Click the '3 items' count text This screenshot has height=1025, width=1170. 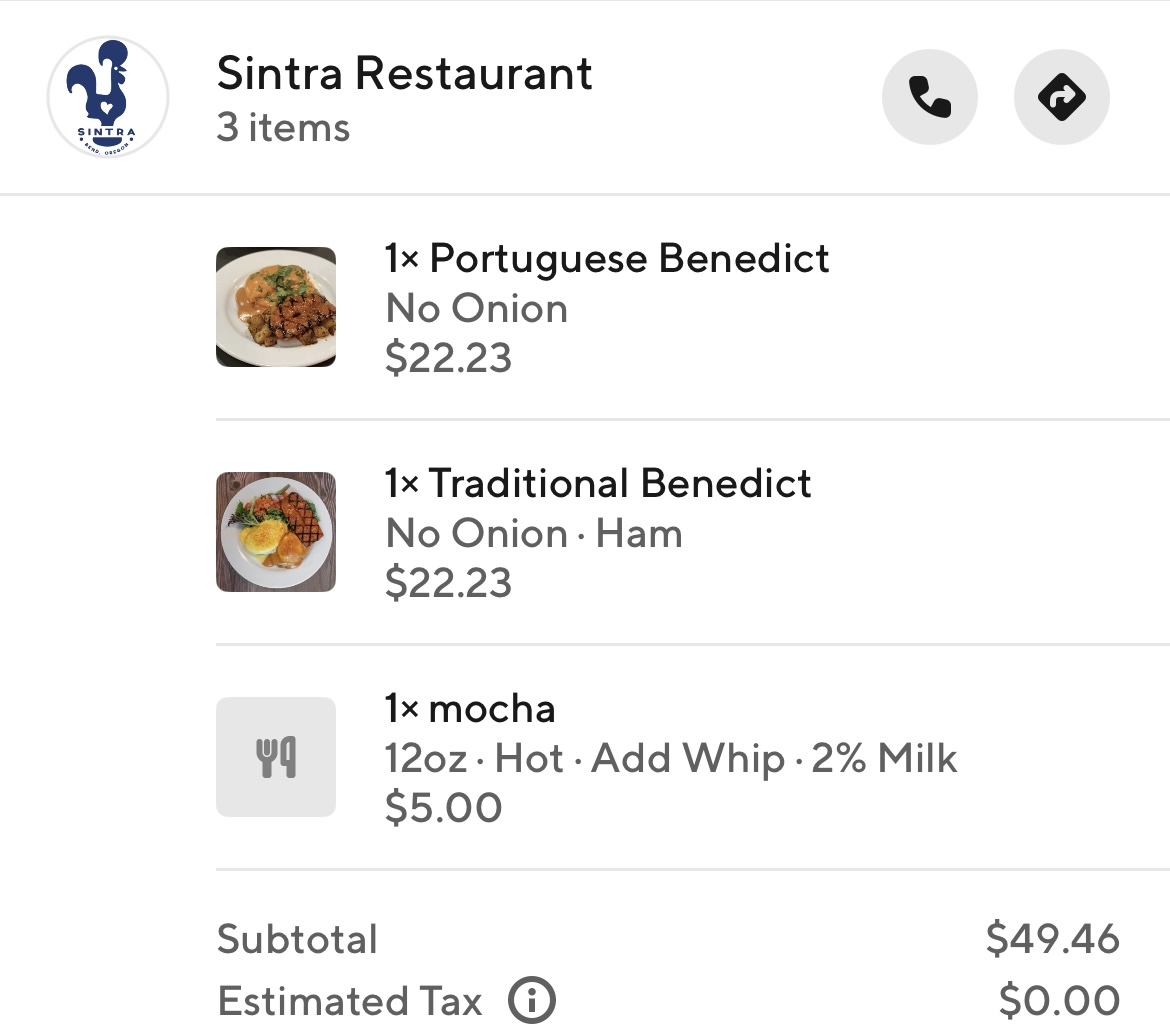coord(283,128)
